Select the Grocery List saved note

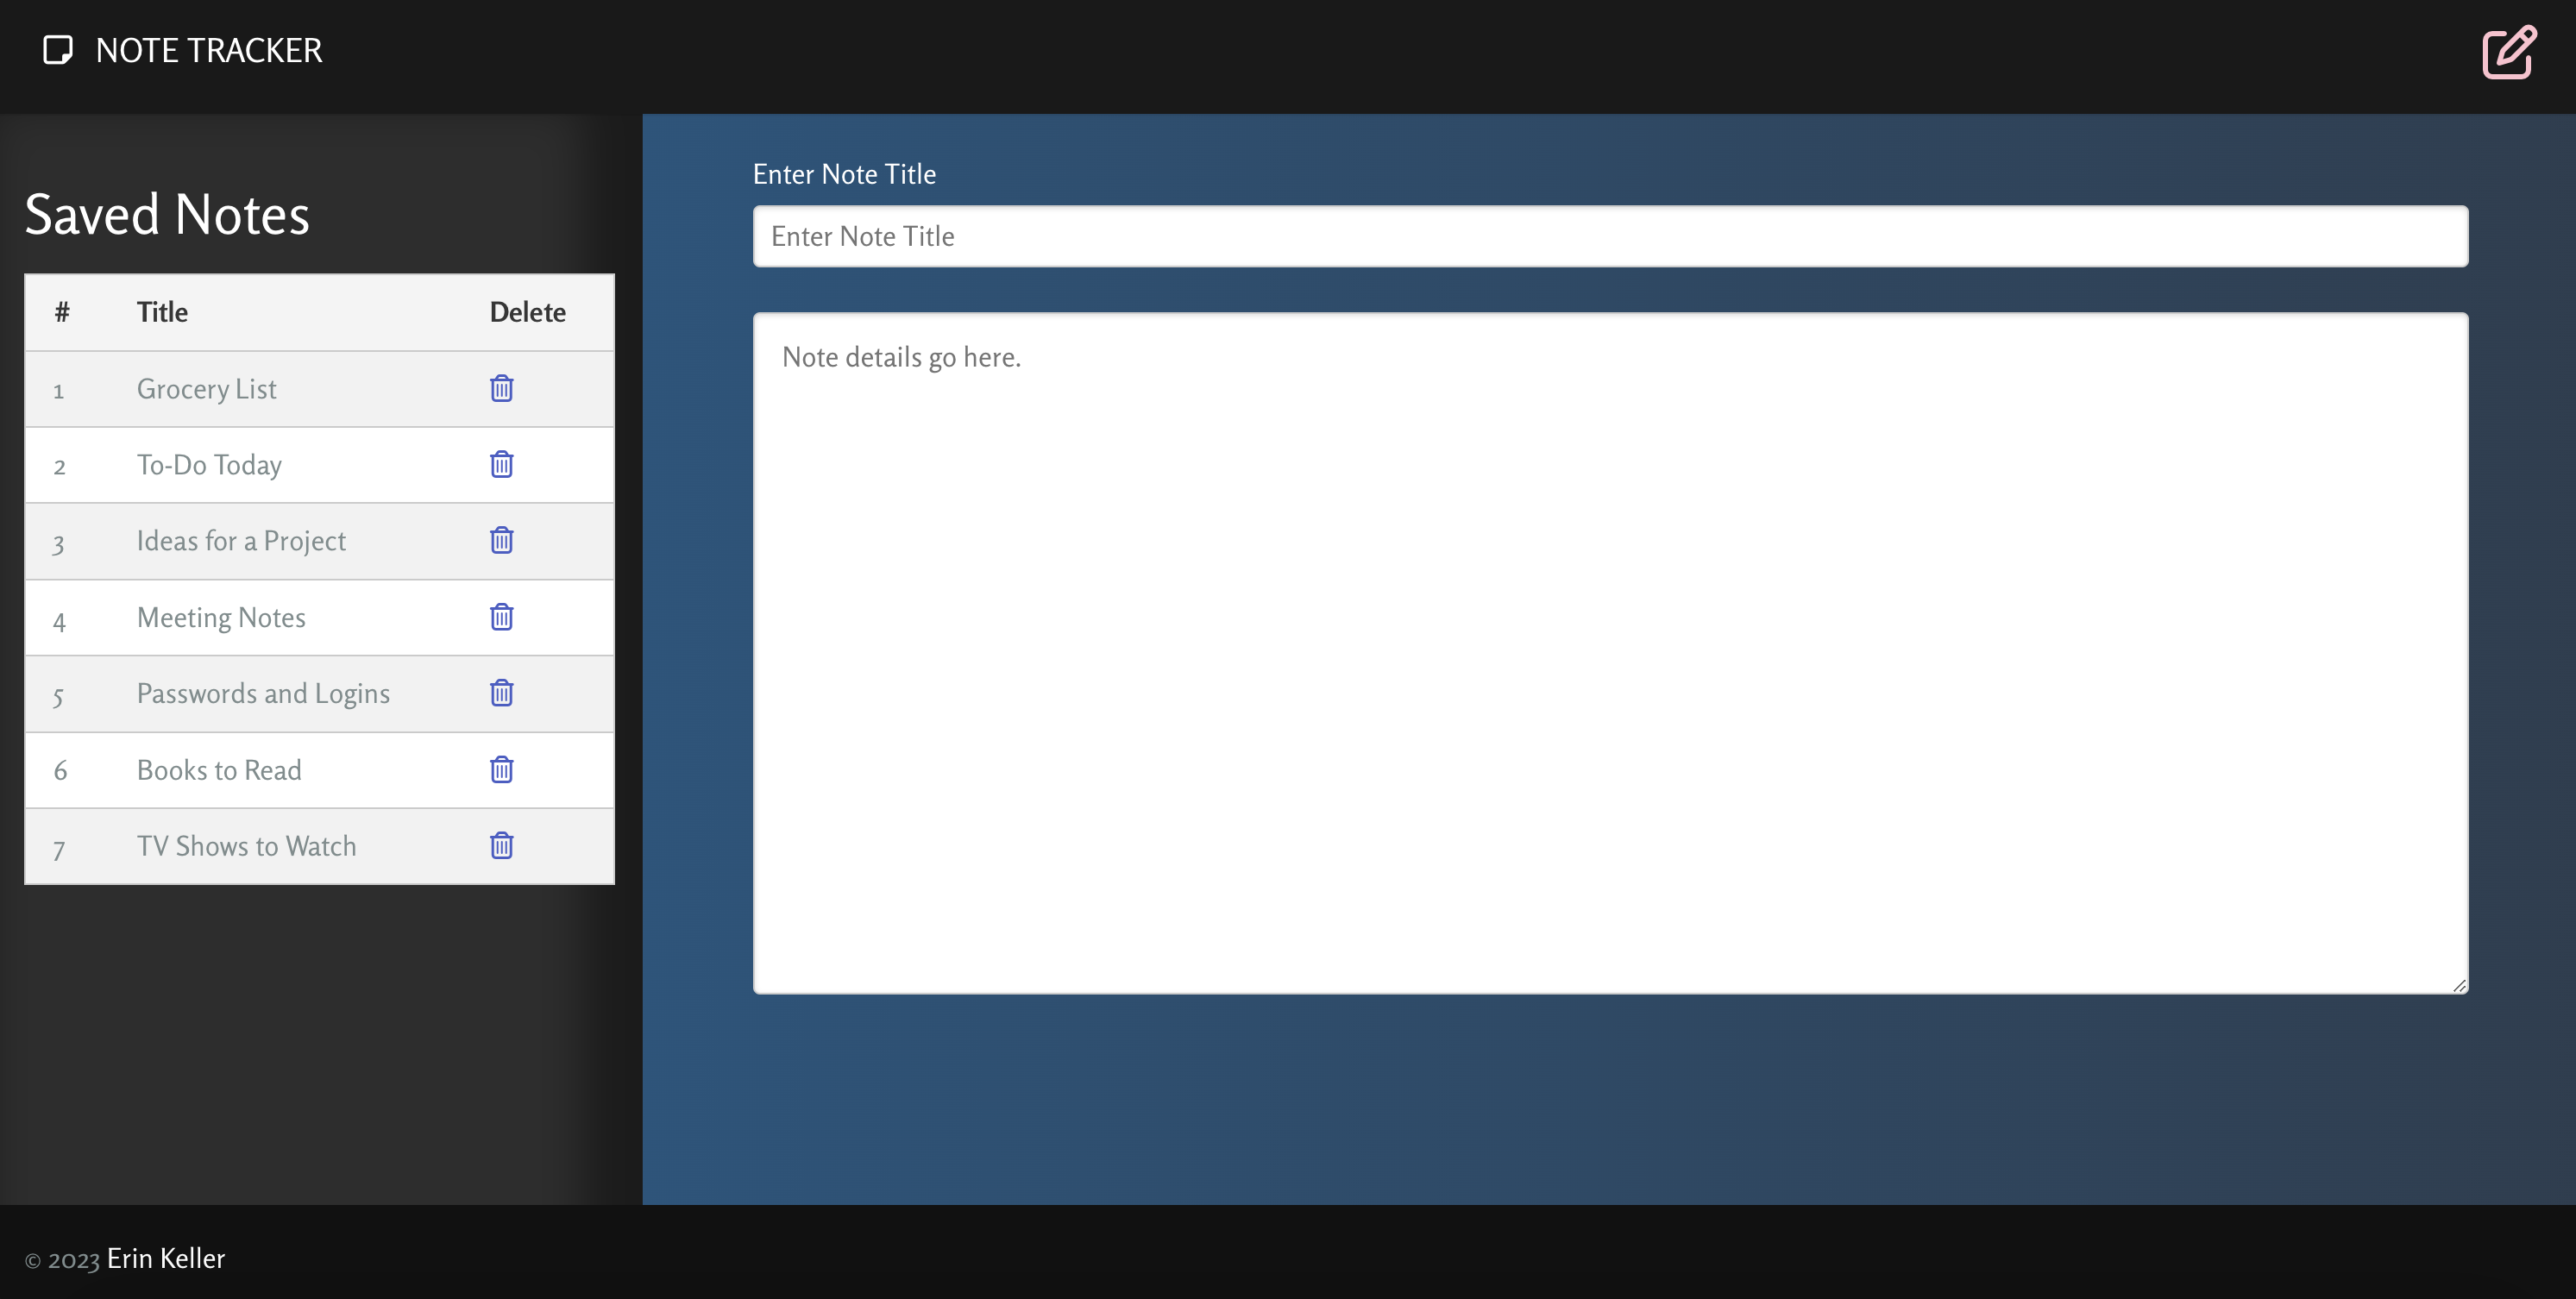pyautogui.click(x=205, y=386)
